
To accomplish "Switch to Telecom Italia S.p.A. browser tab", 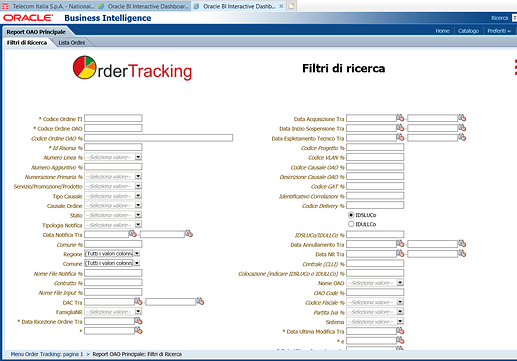I will point(48,6).
